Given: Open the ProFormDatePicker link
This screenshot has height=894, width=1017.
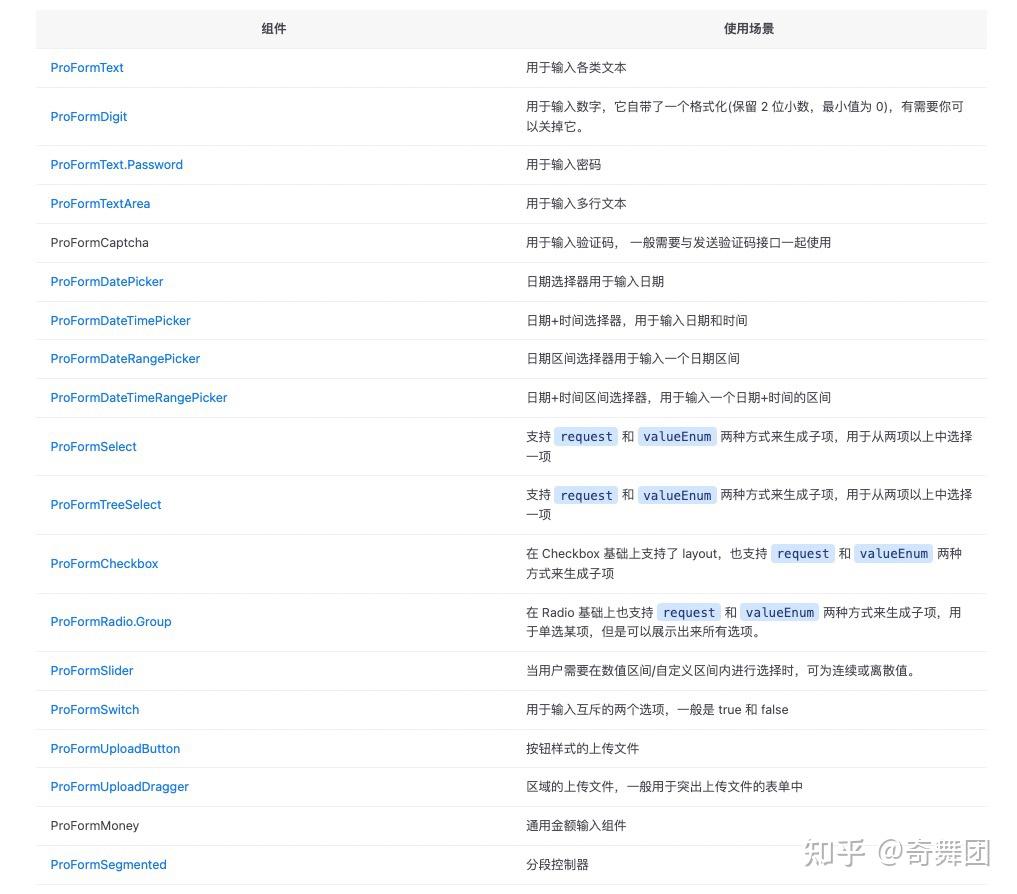Looking at the screenshot, I should pyautogui.click(x=107, y=281).
